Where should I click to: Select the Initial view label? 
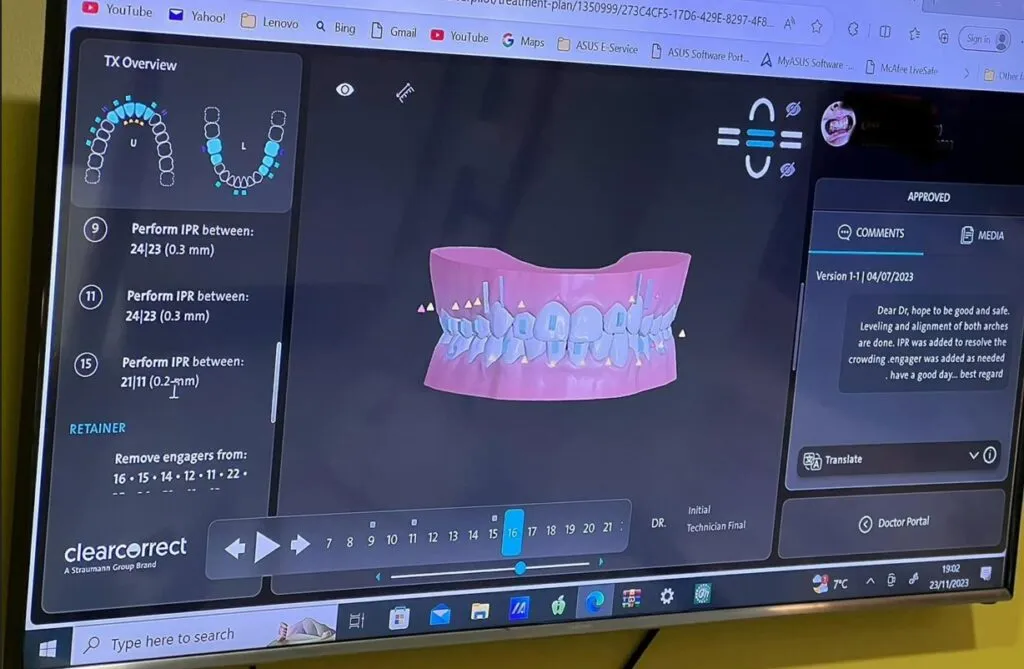pos(698,510)
